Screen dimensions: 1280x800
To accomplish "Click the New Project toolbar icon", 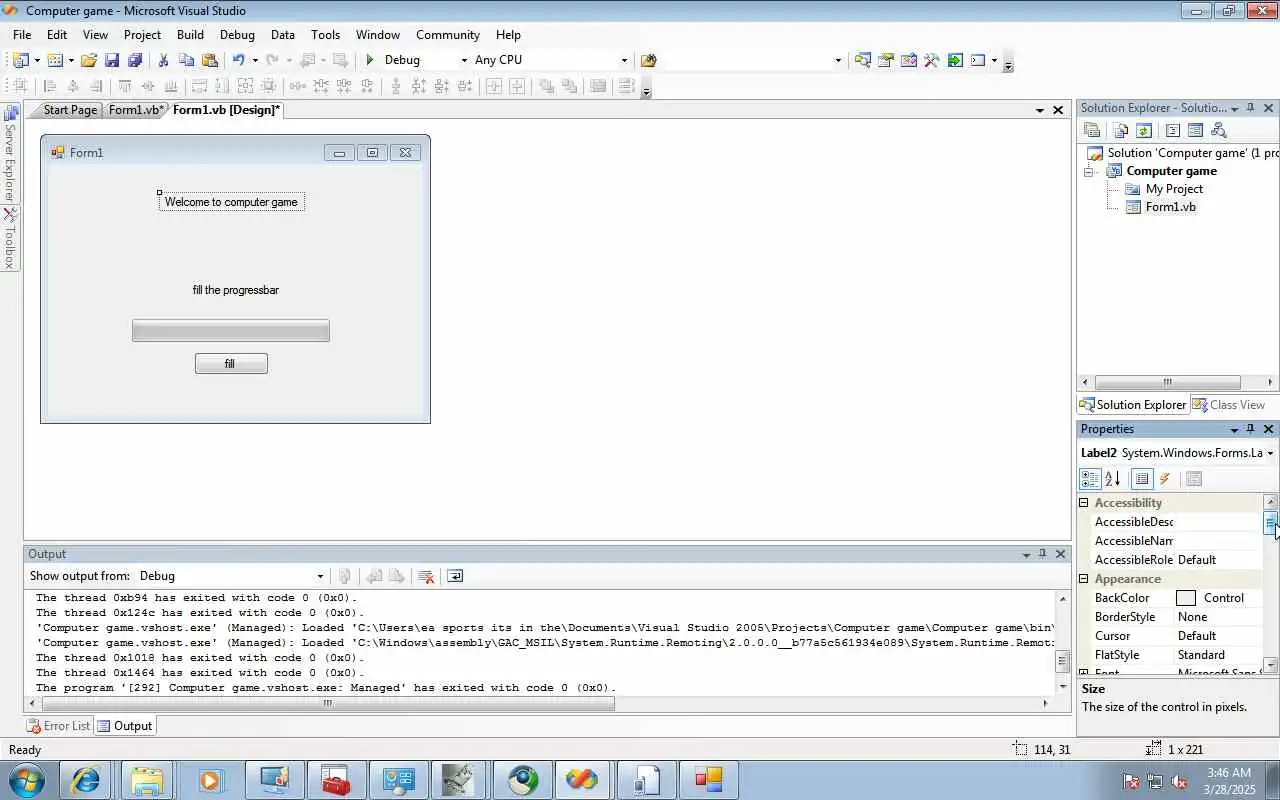I will pyautogui.click(x=21, y=60).
